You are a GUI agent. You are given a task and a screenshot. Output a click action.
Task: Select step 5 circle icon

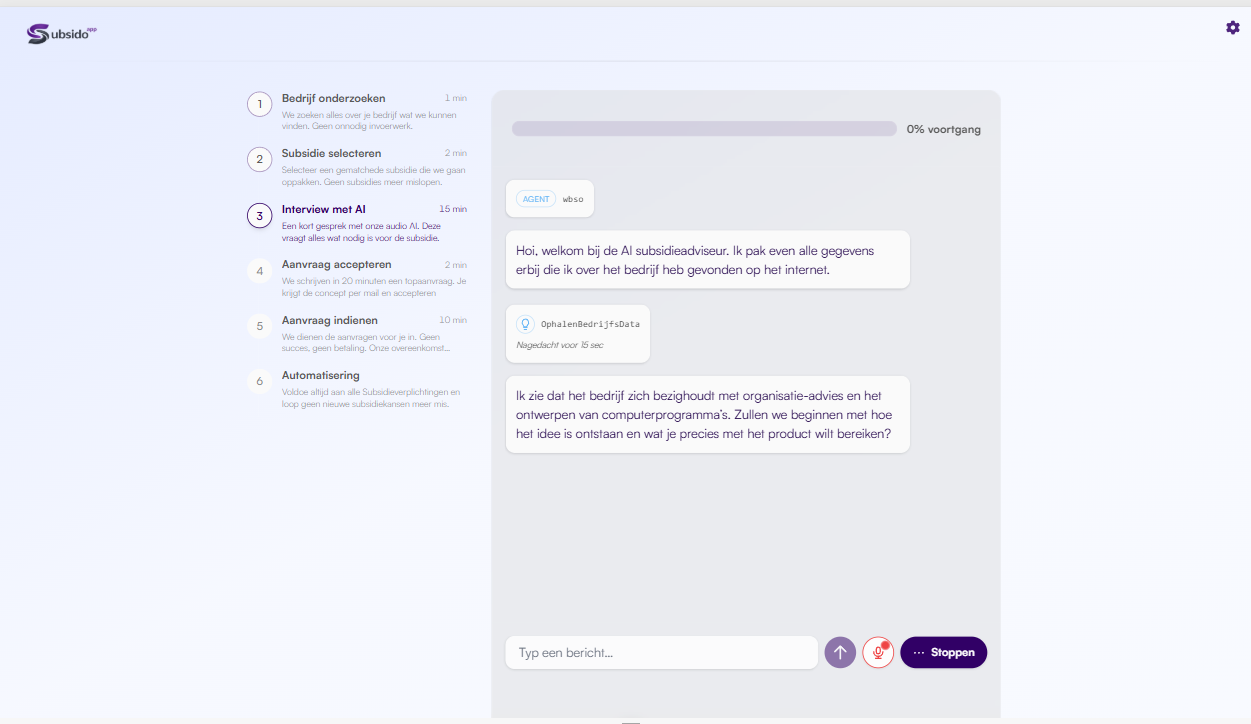coord(260,325)
